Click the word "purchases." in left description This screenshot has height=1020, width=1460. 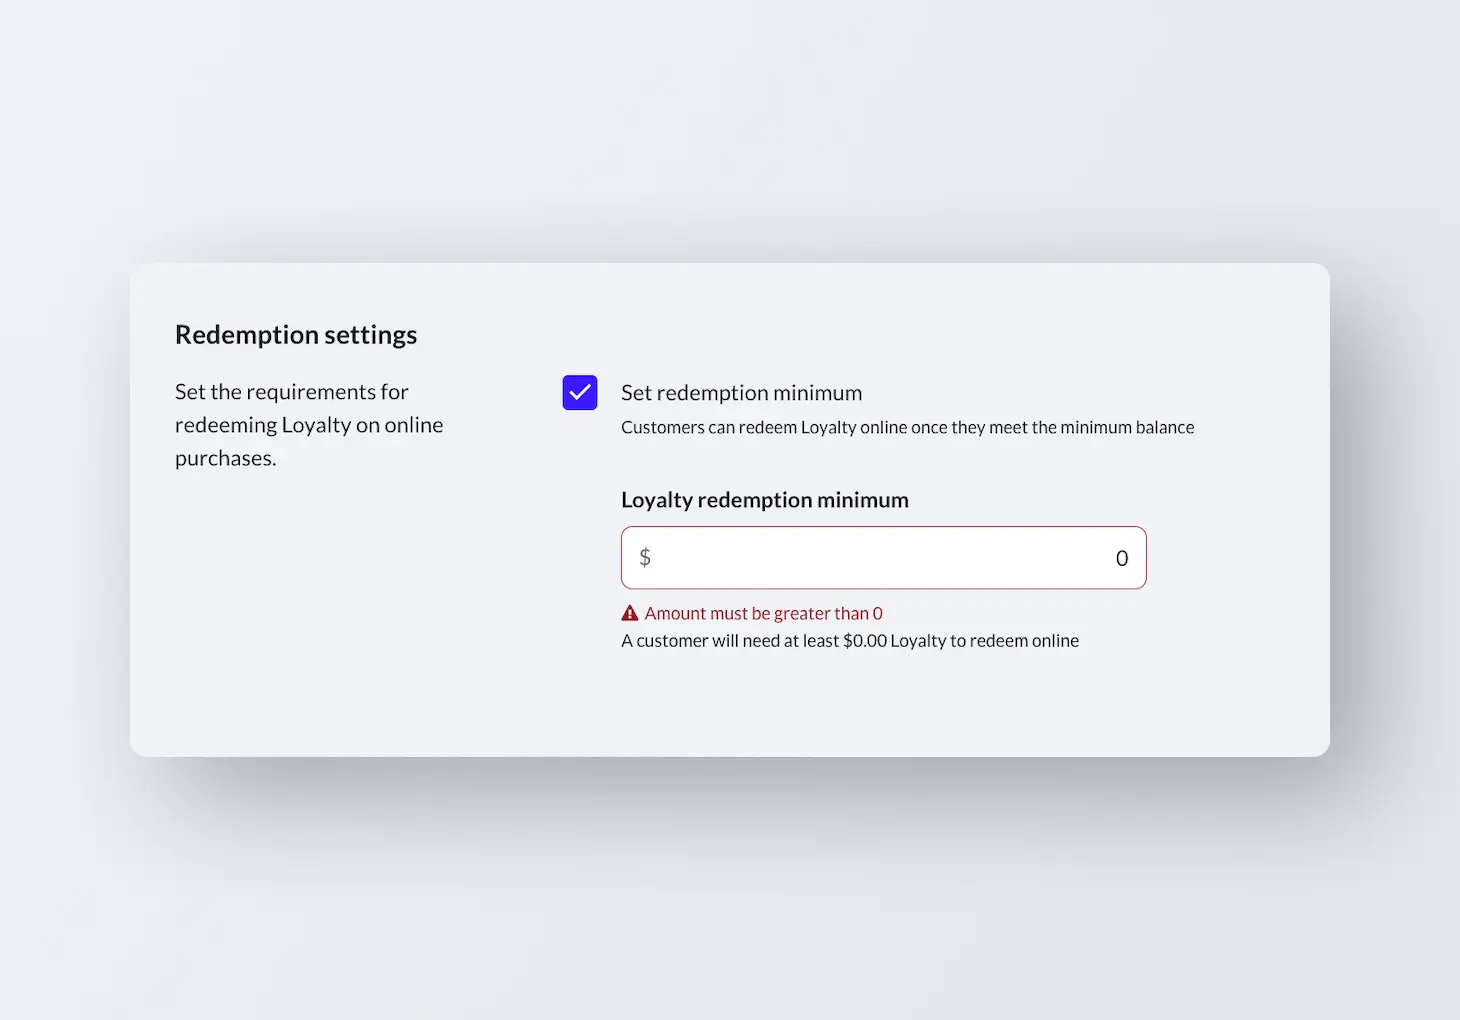click(x=225, y=458)
